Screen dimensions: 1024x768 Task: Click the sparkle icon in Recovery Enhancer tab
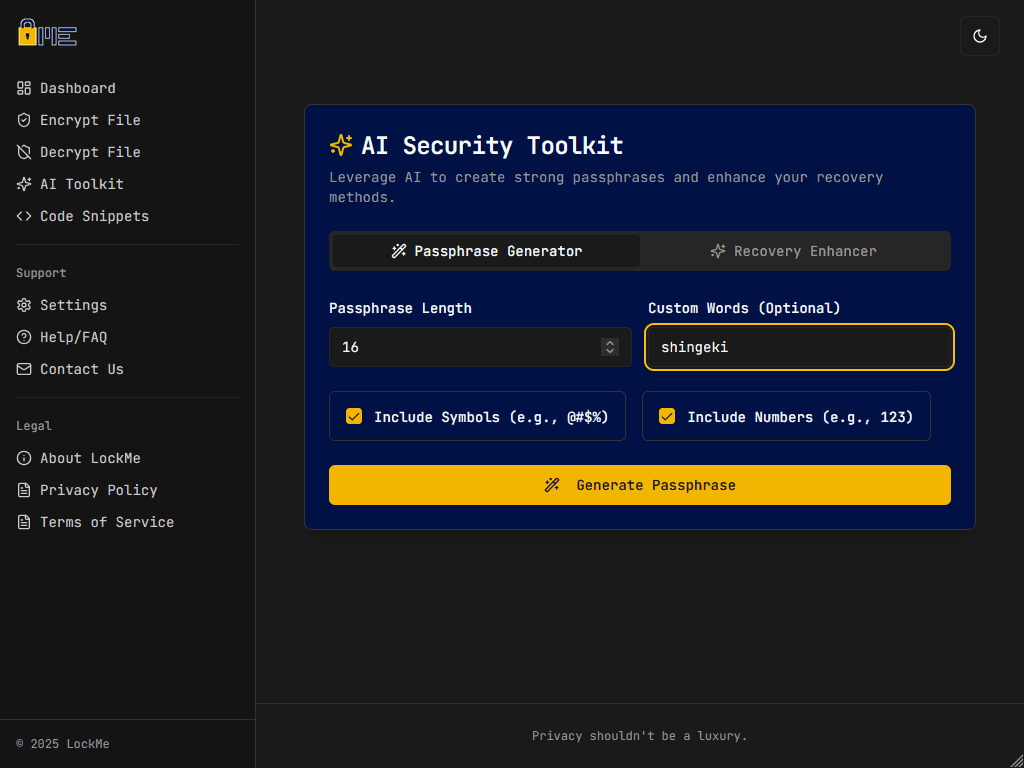click(718, 251)
